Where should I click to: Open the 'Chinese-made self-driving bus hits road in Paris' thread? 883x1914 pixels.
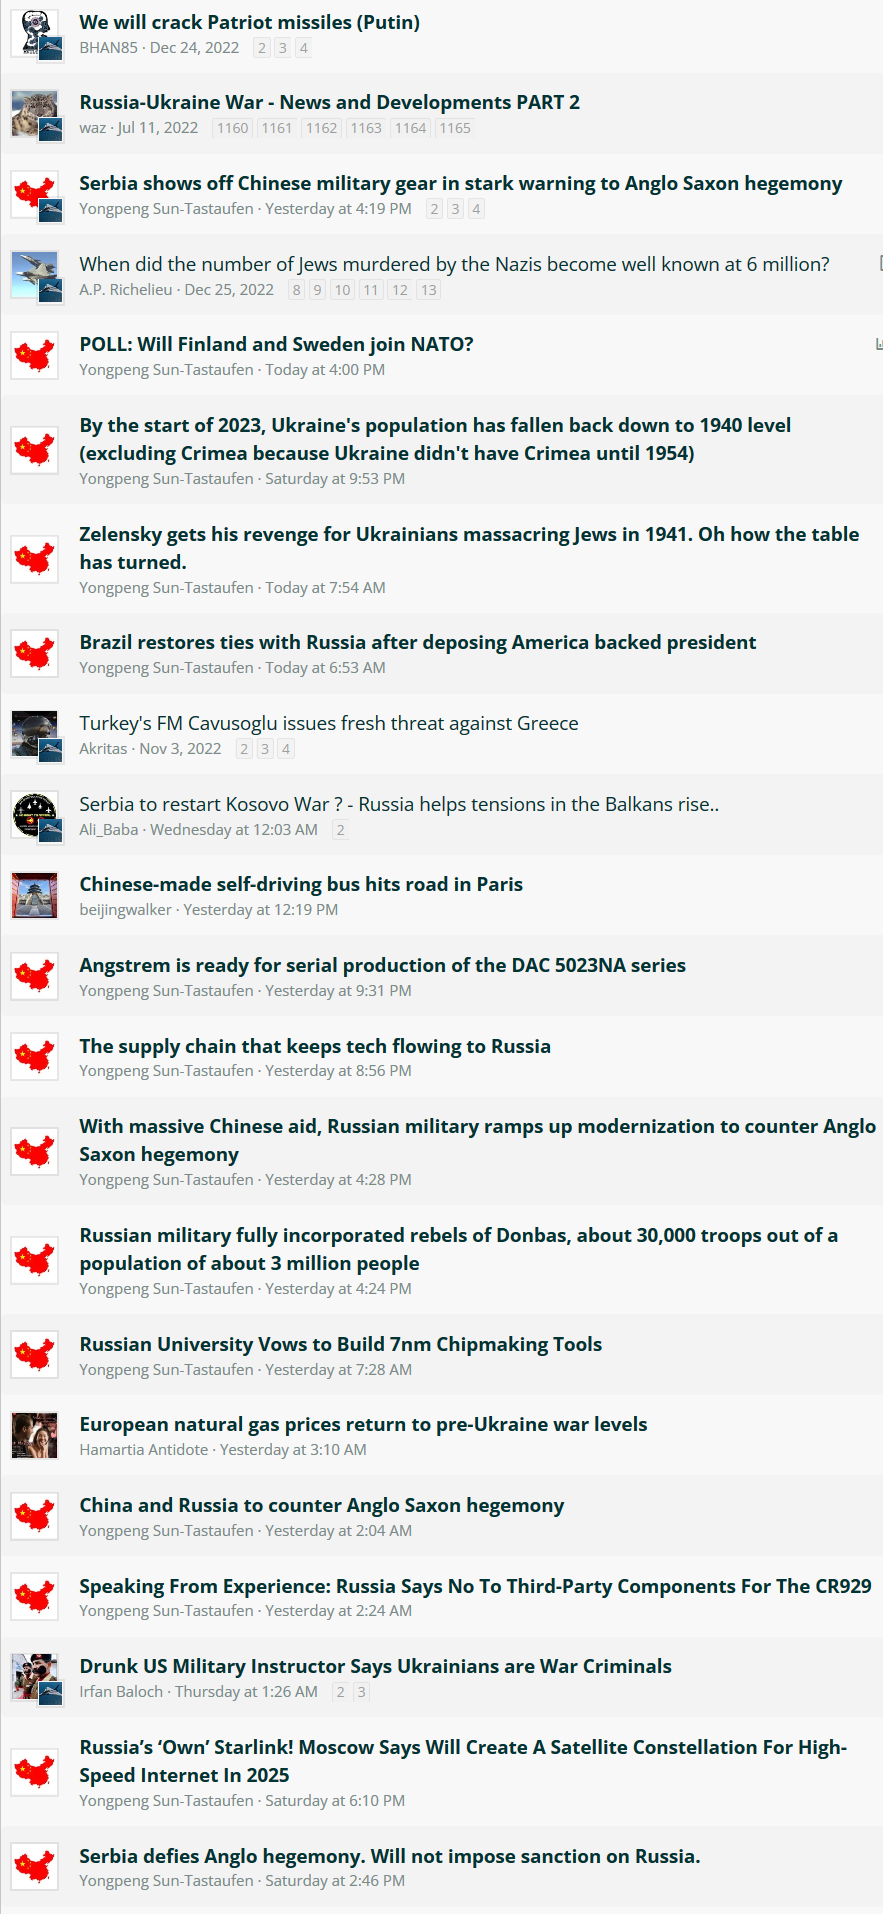(x=301, y=884)
